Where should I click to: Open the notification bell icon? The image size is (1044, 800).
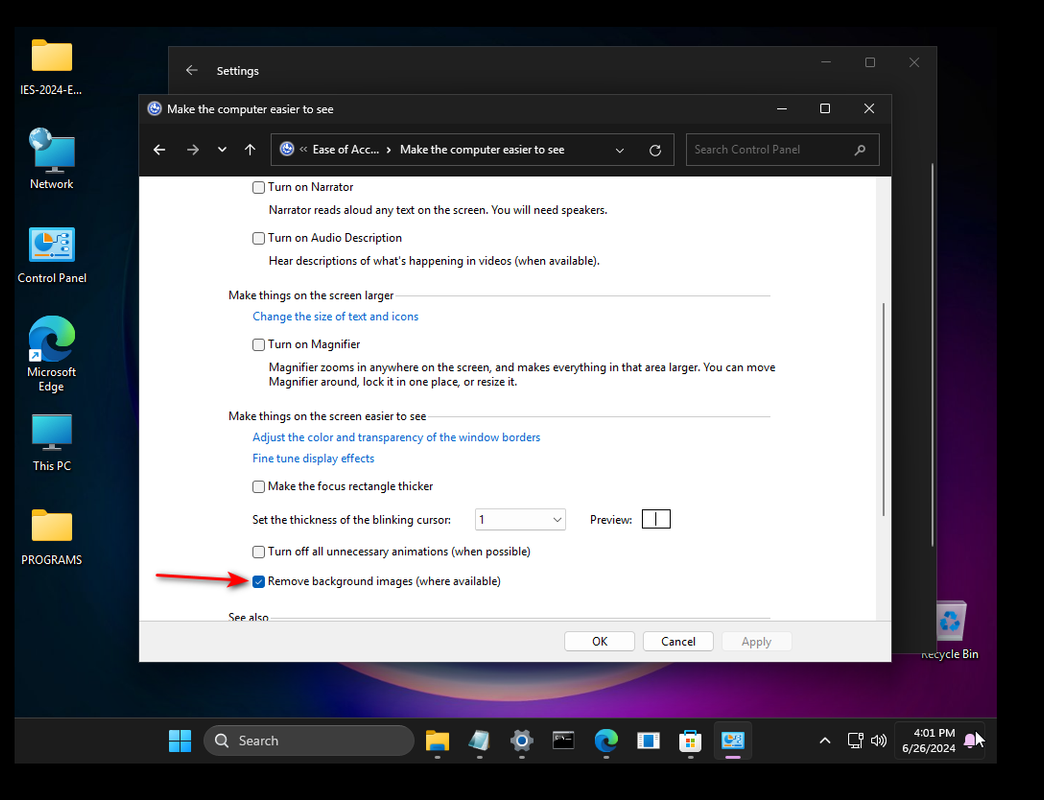point(971,740)
